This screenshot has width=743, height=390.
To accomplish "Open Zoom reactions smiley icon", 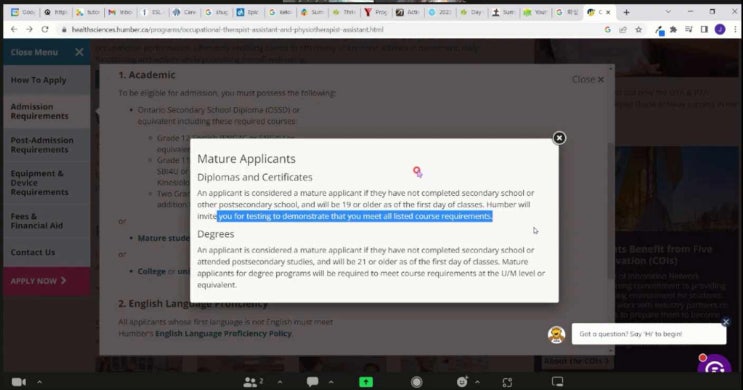I will [x=462, y=381].
